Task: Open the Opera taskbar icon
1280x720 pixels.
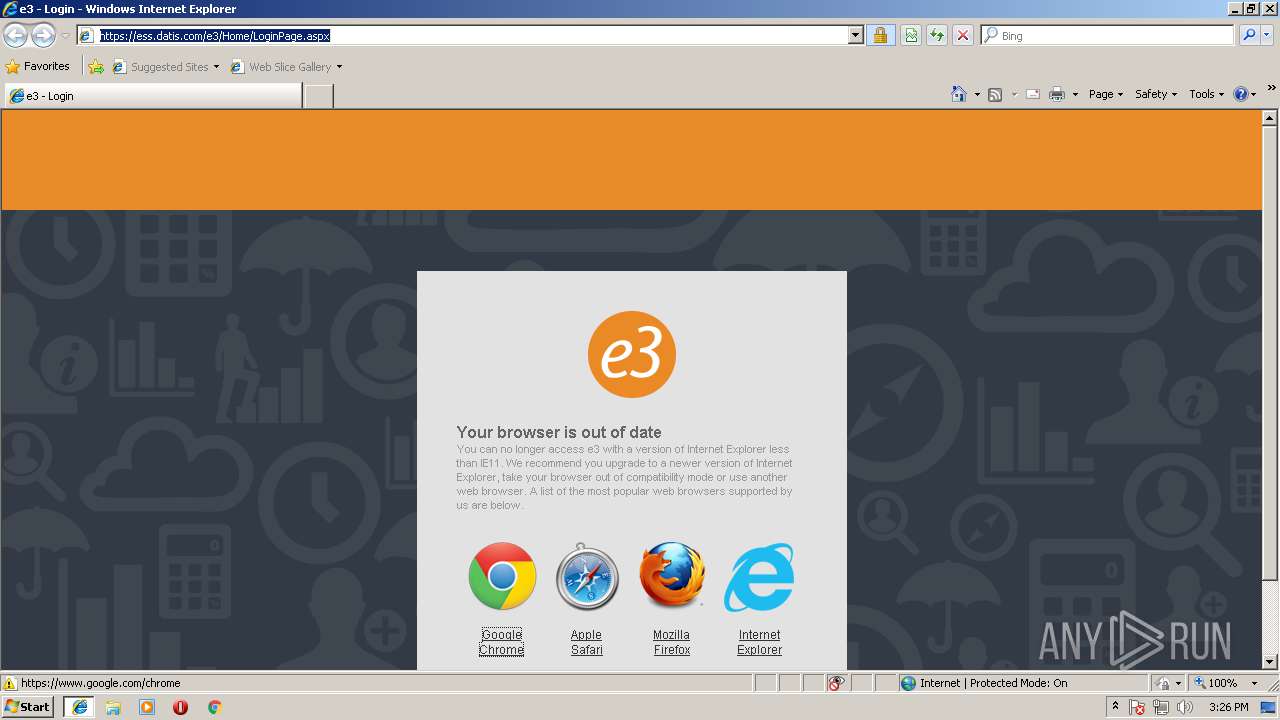Action: coord(180,707)
